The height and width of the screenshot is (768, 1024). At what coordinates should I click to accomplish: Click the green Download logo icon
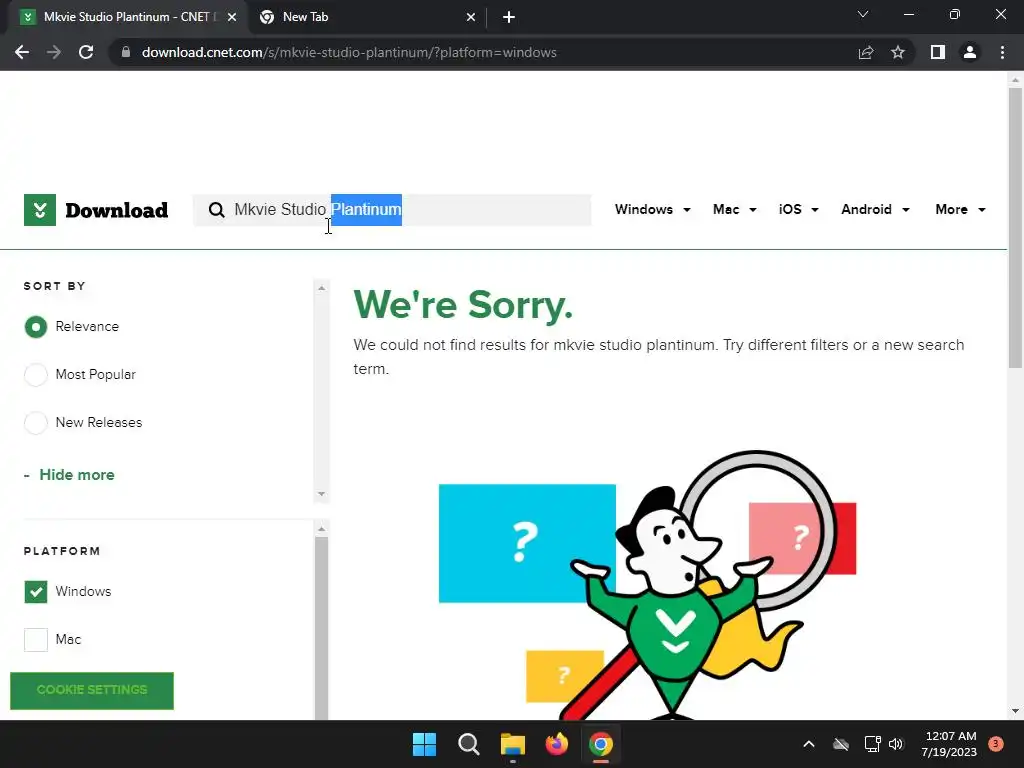(40, 210)
